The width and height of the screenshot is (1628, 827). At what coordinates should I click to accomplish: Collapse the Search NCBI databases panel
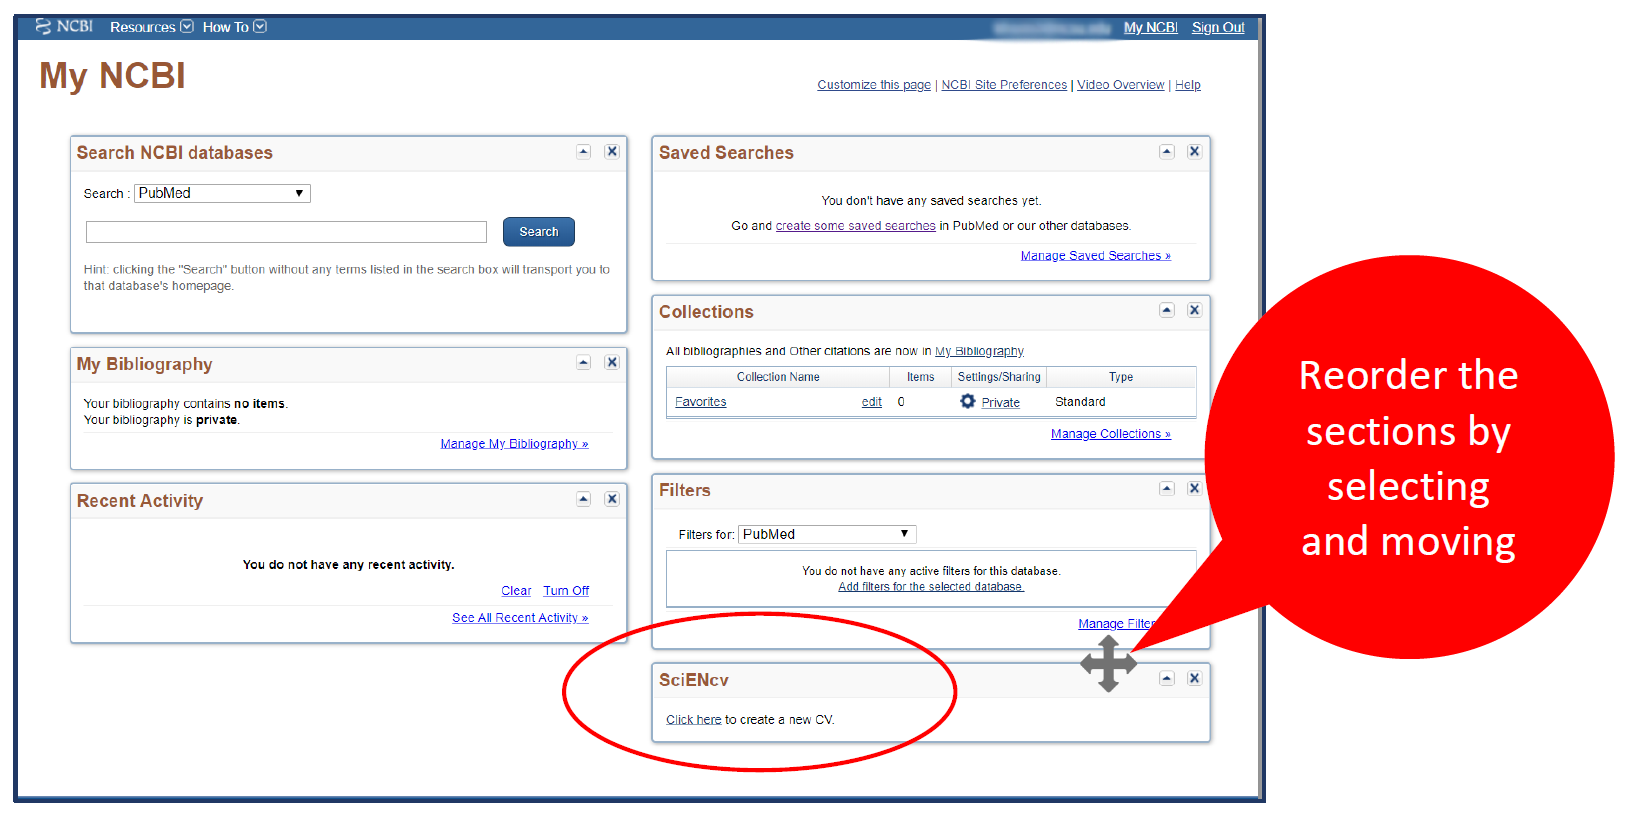click(x=584, y=152)
